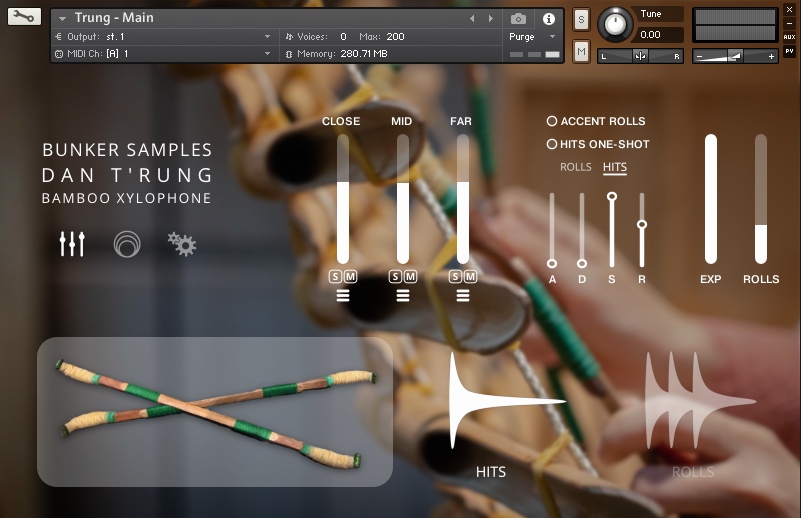Open the CLOSE mic output menu icon
Screen dimensions: 801x518
point(343,295)
